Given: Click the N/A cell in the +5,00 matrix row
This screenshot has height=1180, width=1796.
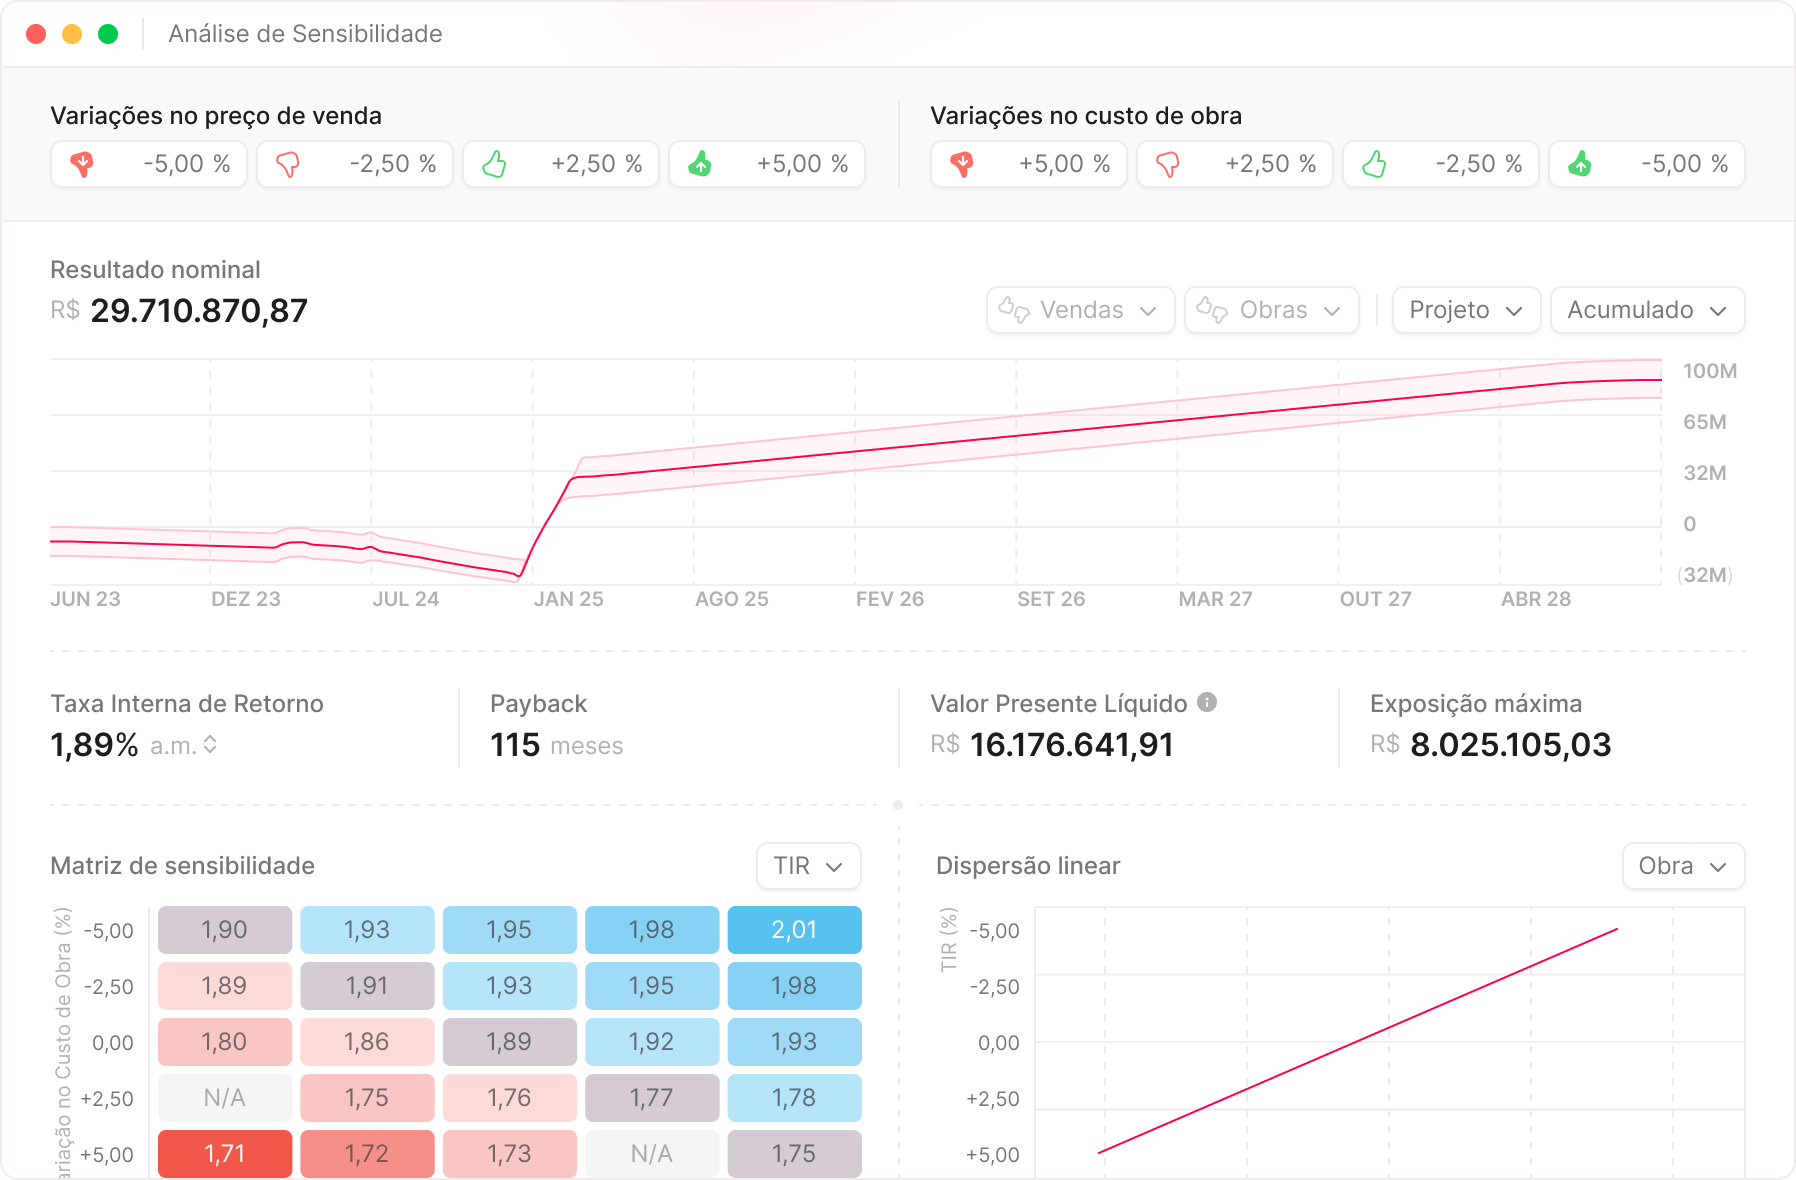Looking at the screenshot, I should coord(652,1154).
